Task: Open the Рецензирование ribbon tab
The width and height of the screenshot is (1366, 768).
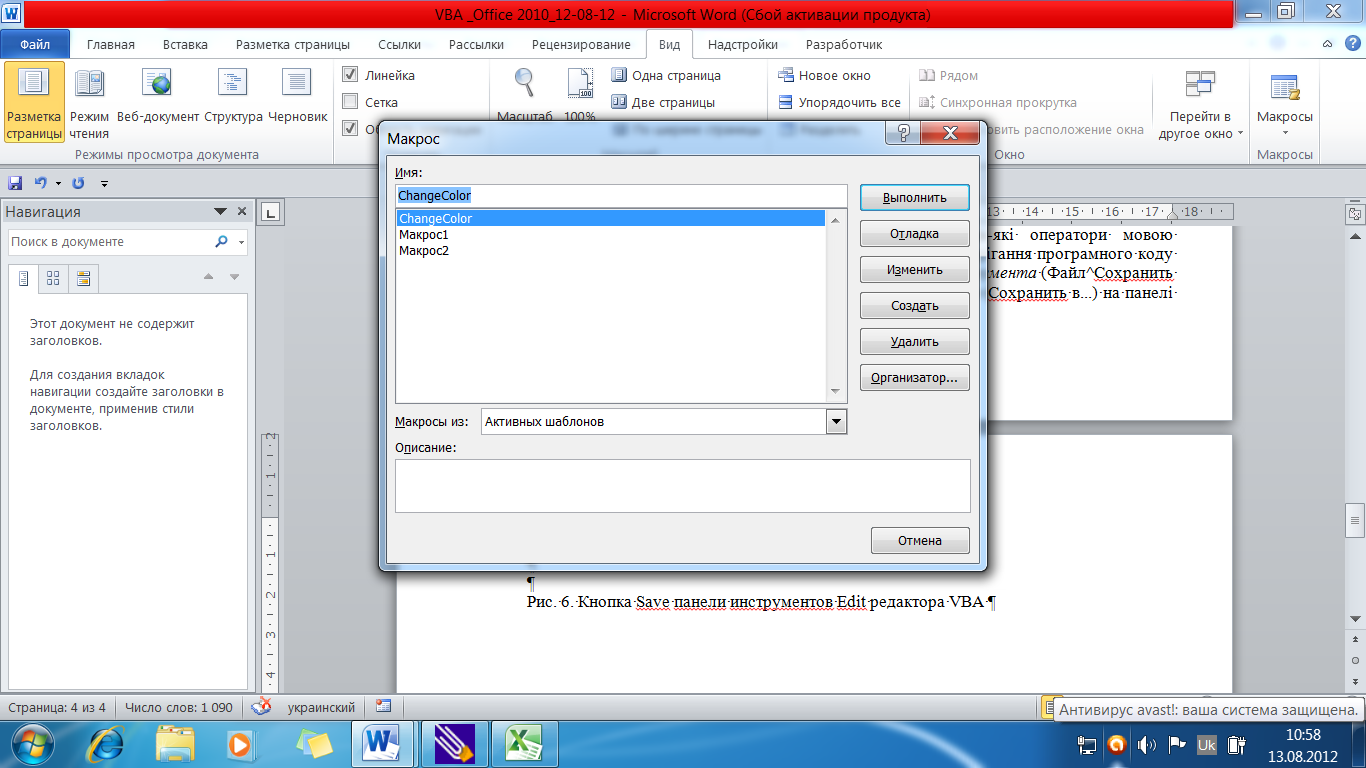Action: tap(581, 44)
